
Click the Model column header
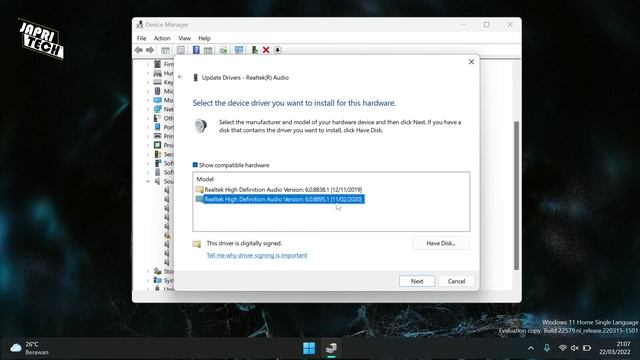205,179
